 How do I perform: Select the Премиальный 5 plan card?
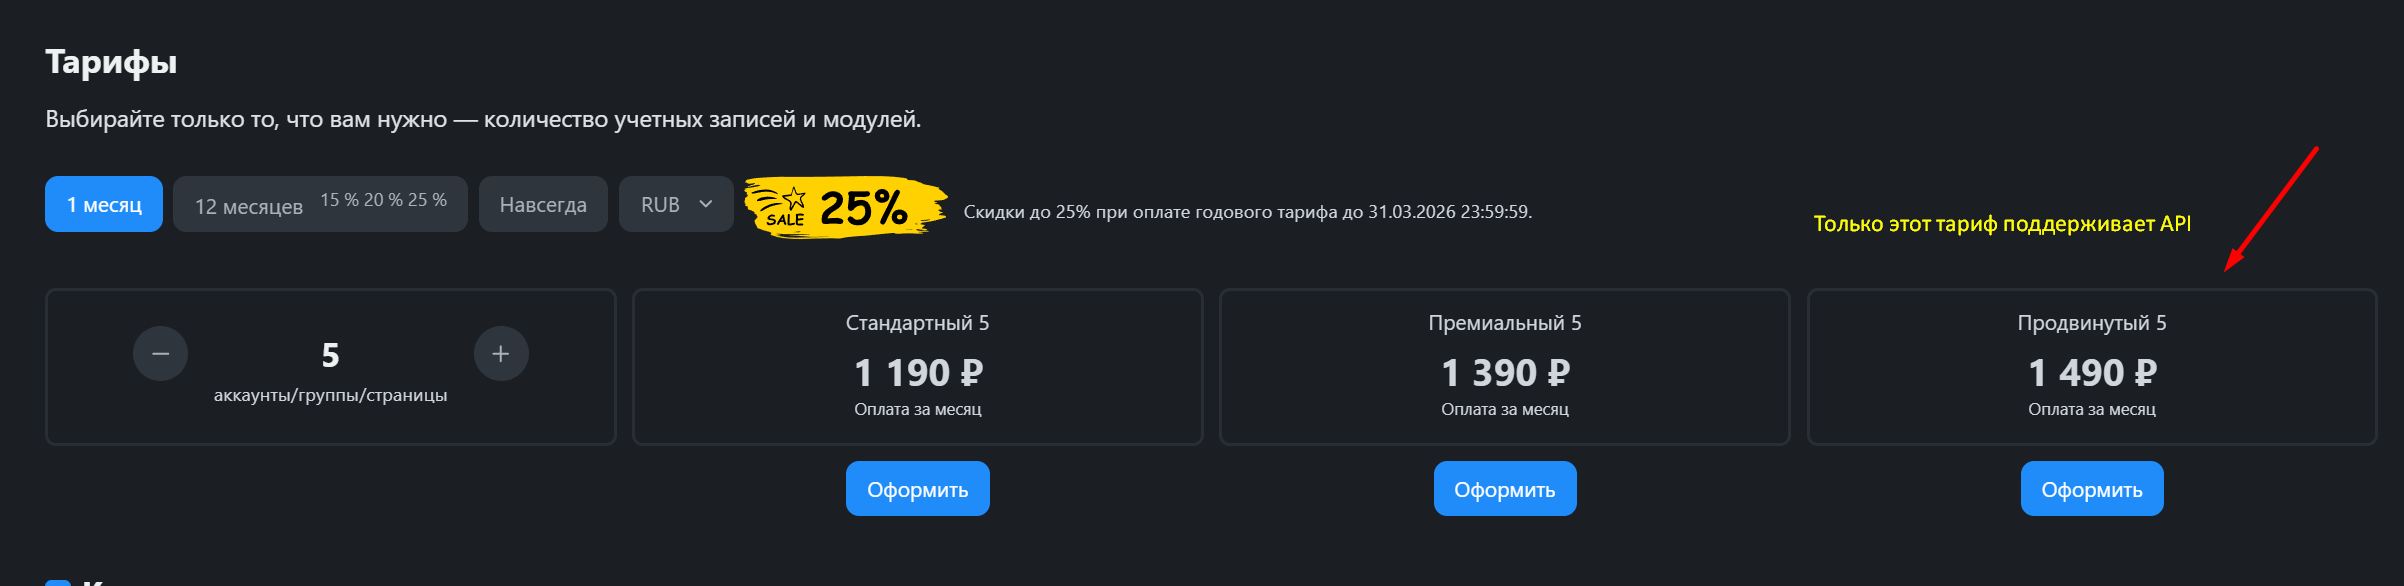[1504, 367]
